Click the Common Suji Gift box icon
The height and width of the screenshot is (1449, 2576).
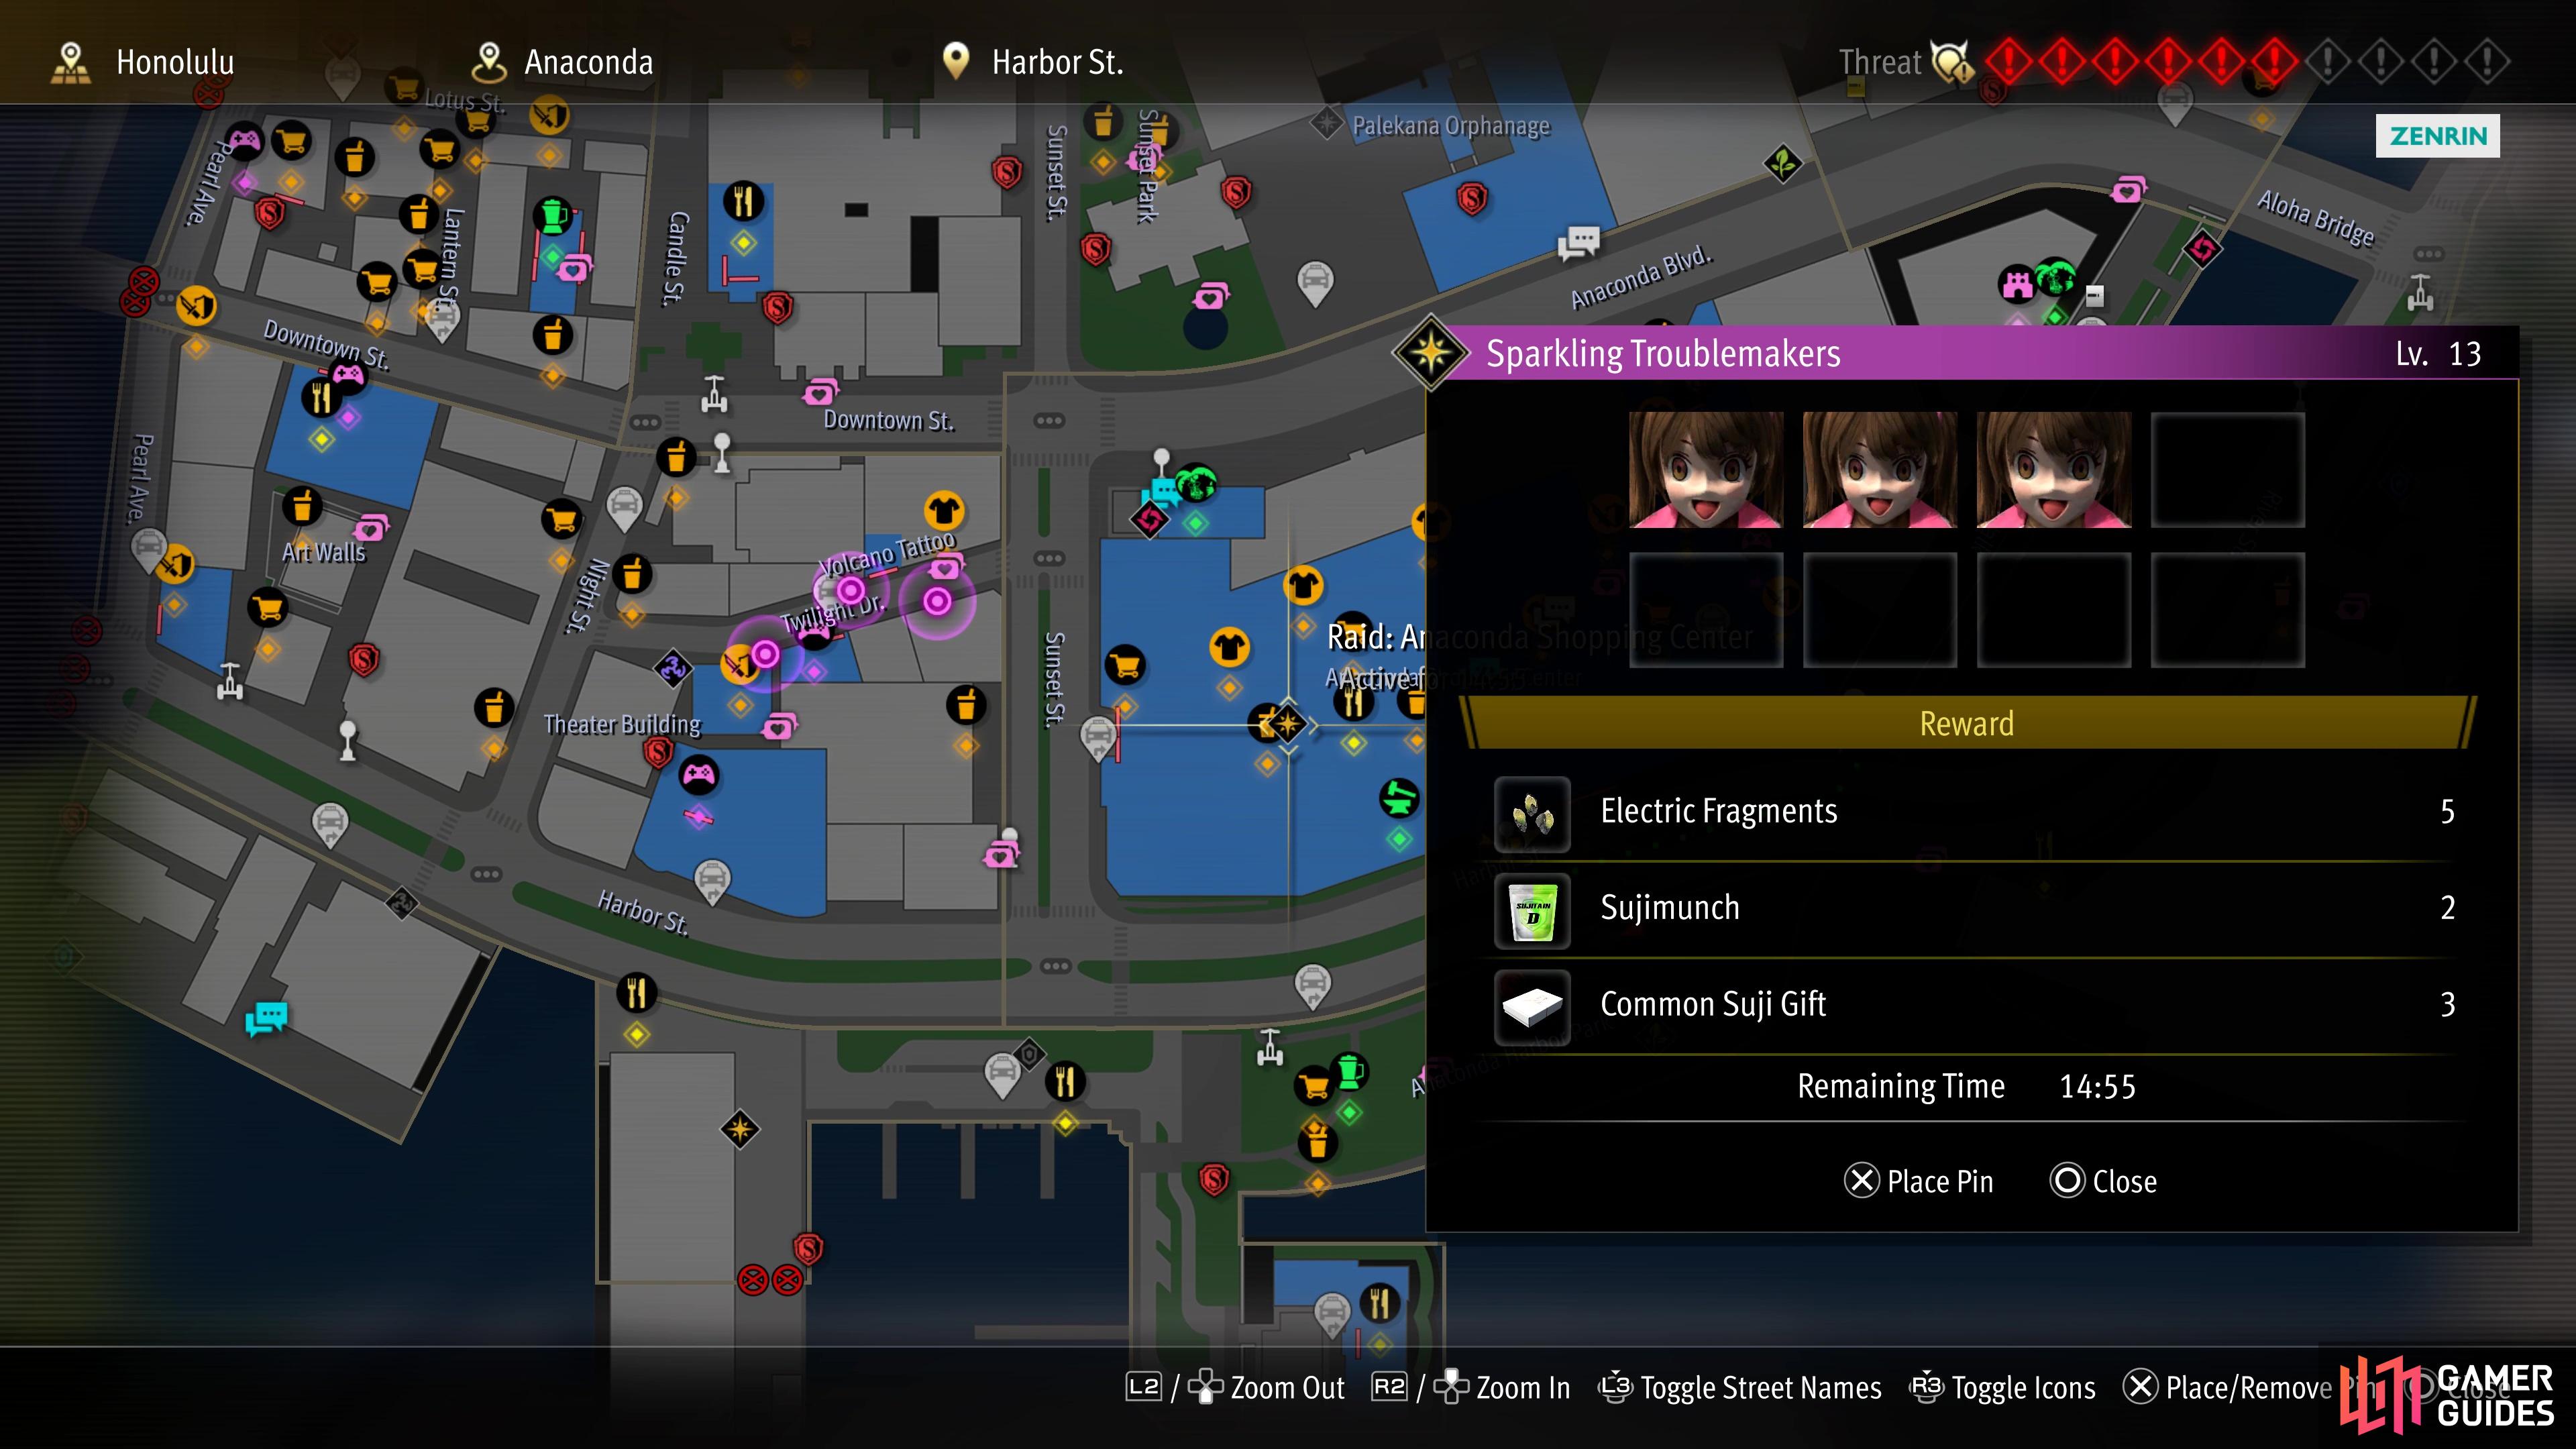[1532, 1006]
